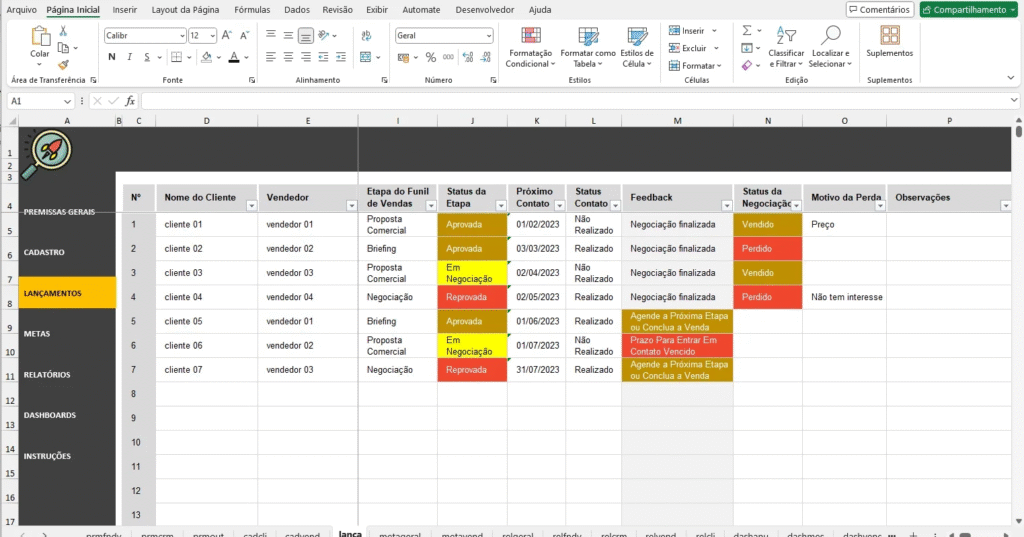Screen dimensions: 1024x537
Task: Click the percent style icon
Action: pos(431,57)
